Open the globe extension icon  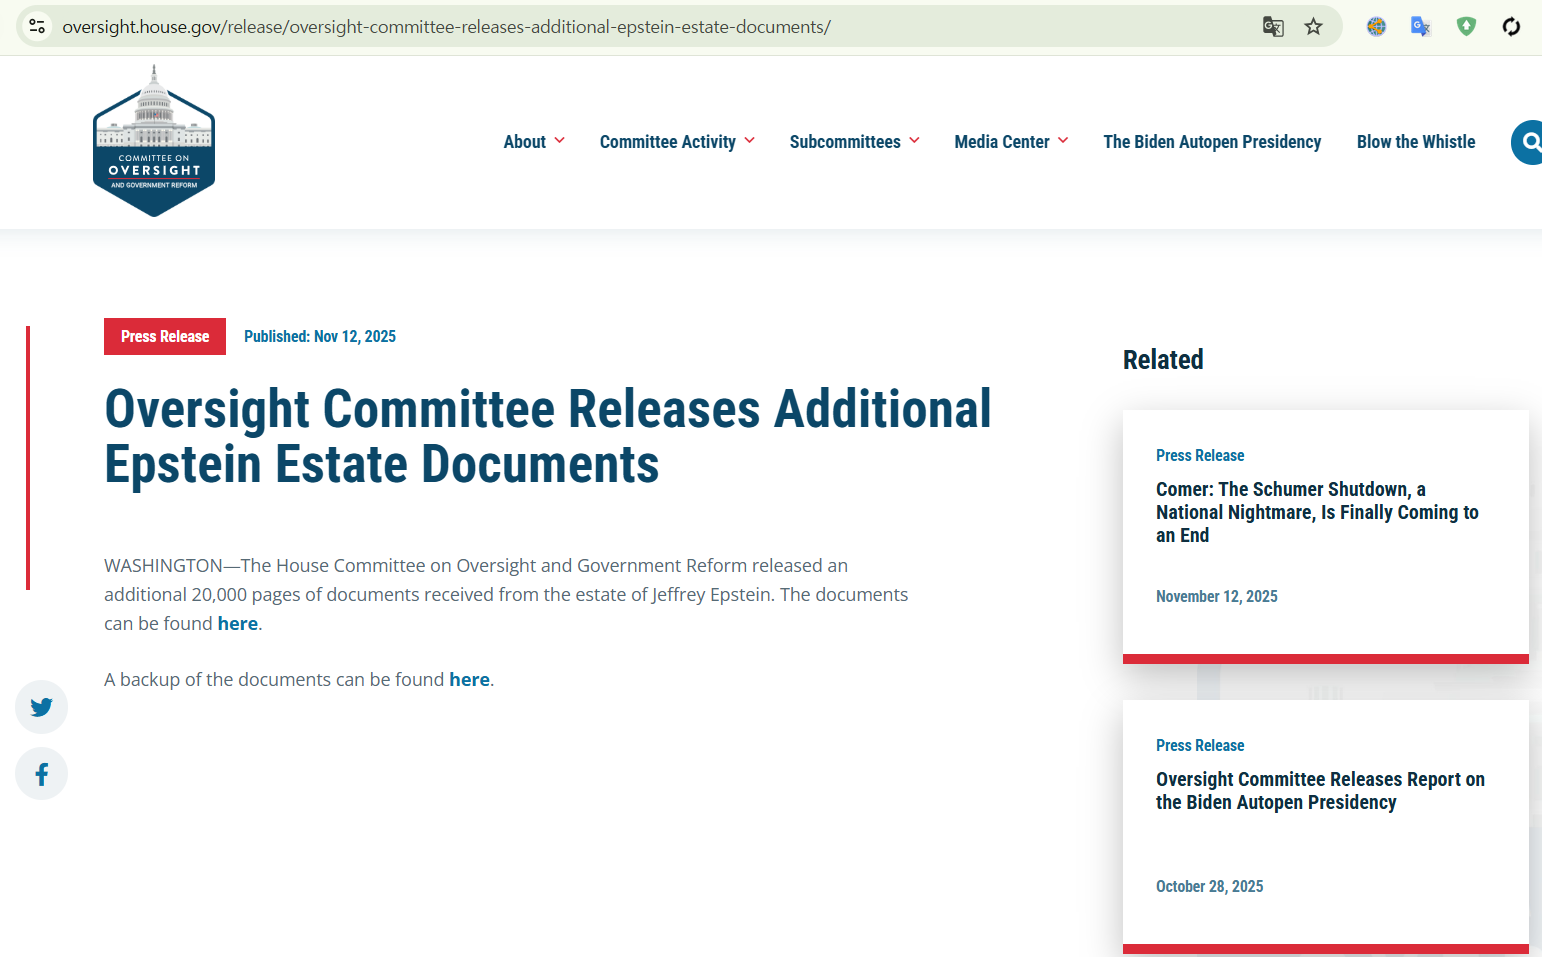pos(1376,27)
